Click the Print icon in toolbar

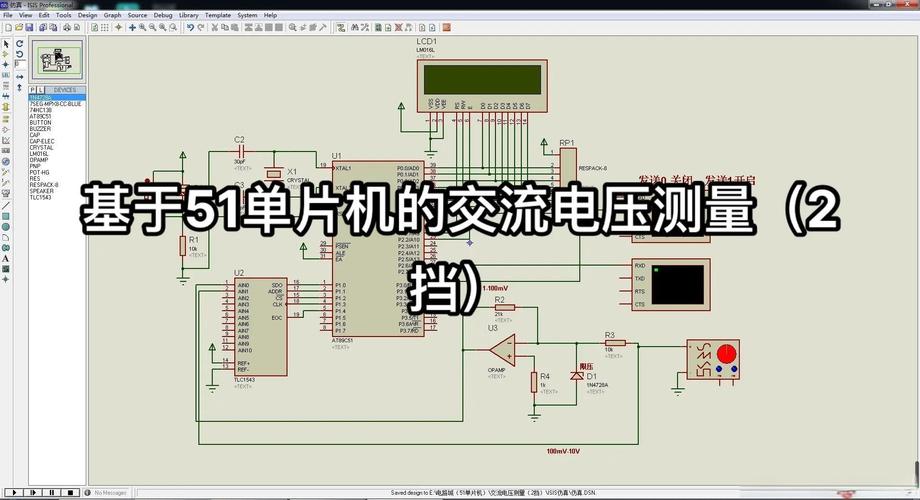tap(67, 28)
